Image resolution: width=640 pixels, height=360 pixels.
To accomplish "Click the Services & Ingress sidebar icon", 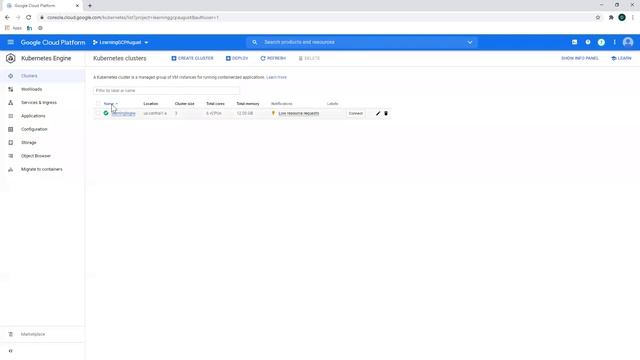I will (x=11, y=102).
